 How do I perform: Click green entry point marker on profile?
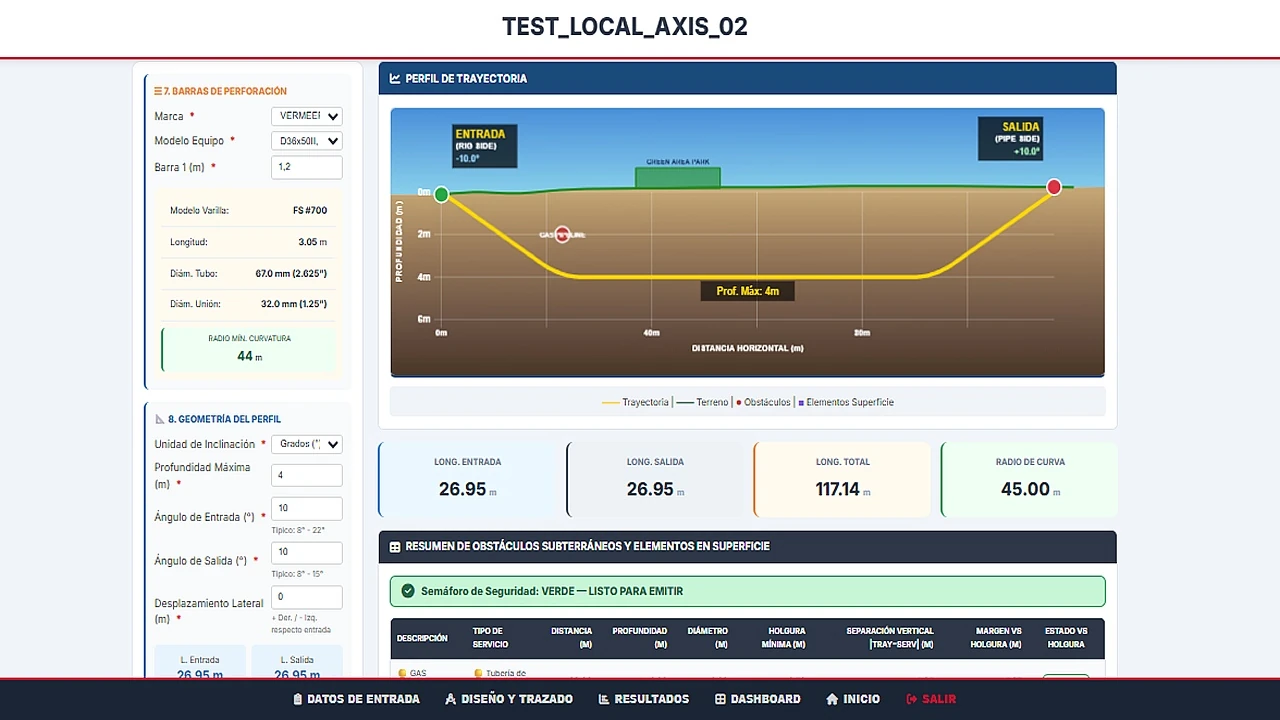click(441, 194)
